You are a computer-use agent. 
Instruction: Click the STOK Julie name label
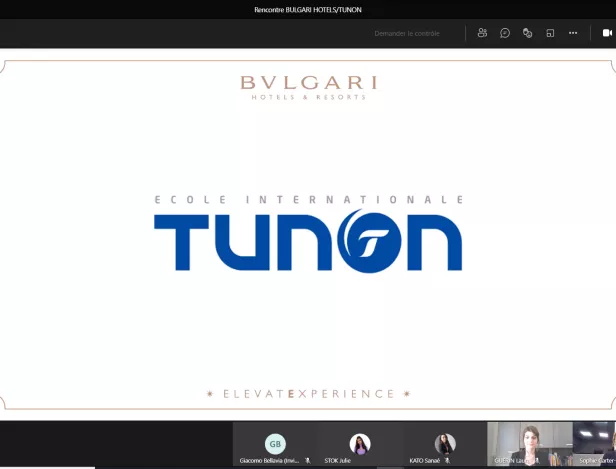(337, 460)
